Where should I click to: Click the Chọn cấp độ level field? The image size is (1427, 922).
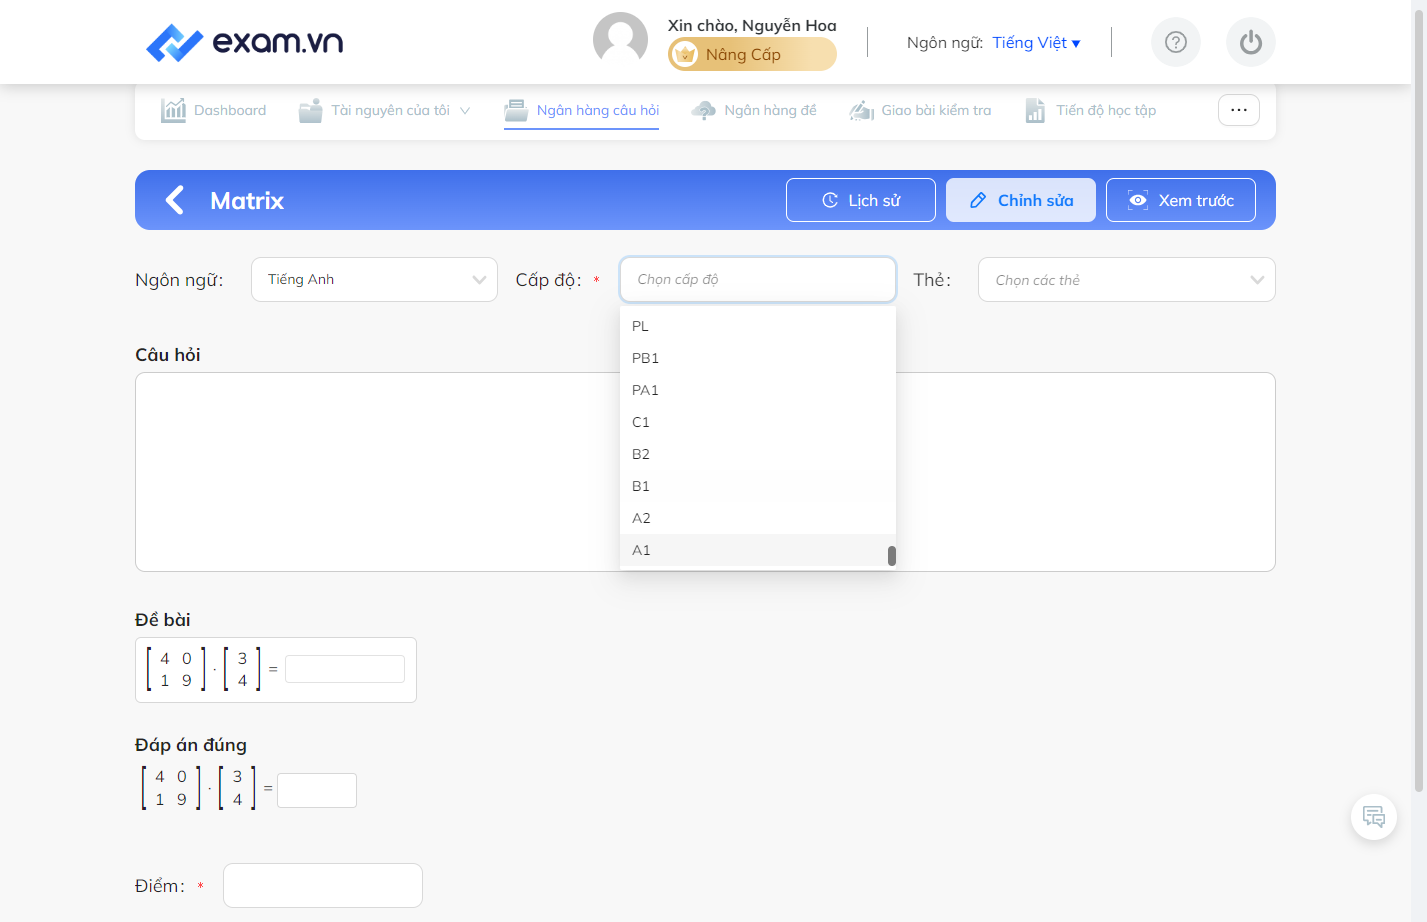tap(758, 280)
